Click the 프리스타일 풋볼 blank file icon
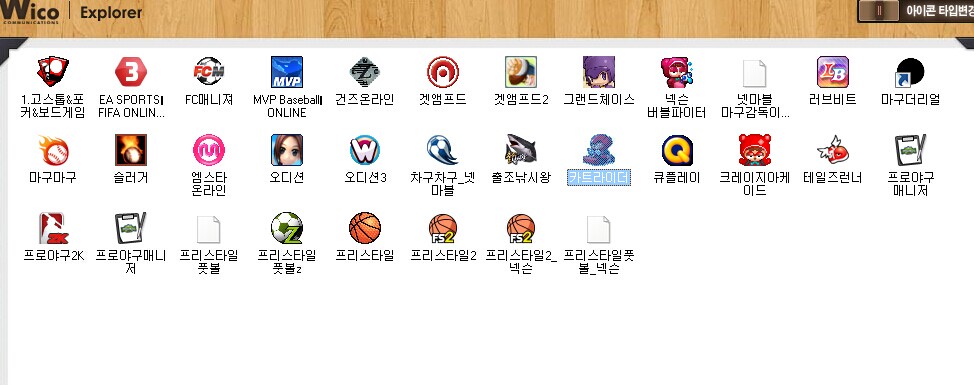Viewport: 974px width, 385px height. (209, 229)
